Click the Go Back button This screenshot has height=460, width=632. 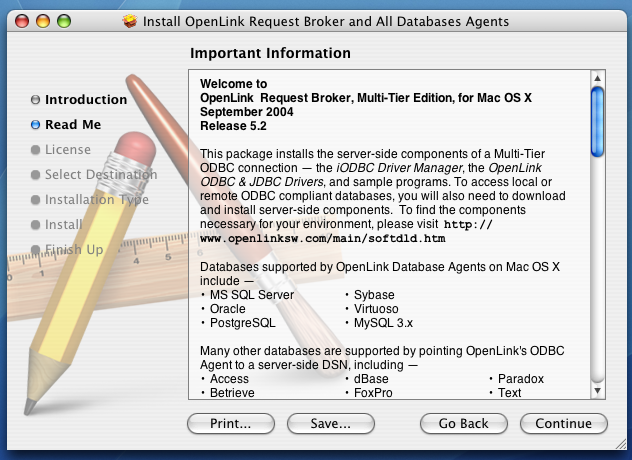pos(464,423)
